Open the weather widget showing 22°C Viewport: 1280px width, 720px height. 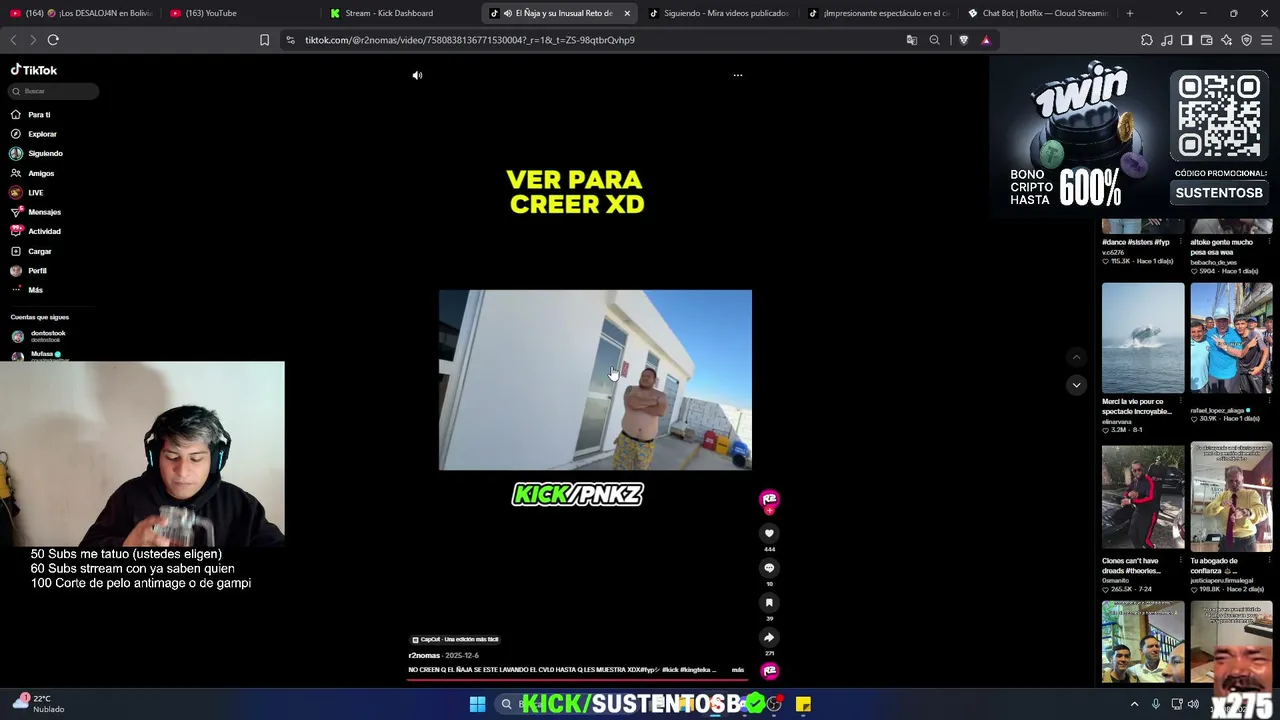click(x=38, y=704)
